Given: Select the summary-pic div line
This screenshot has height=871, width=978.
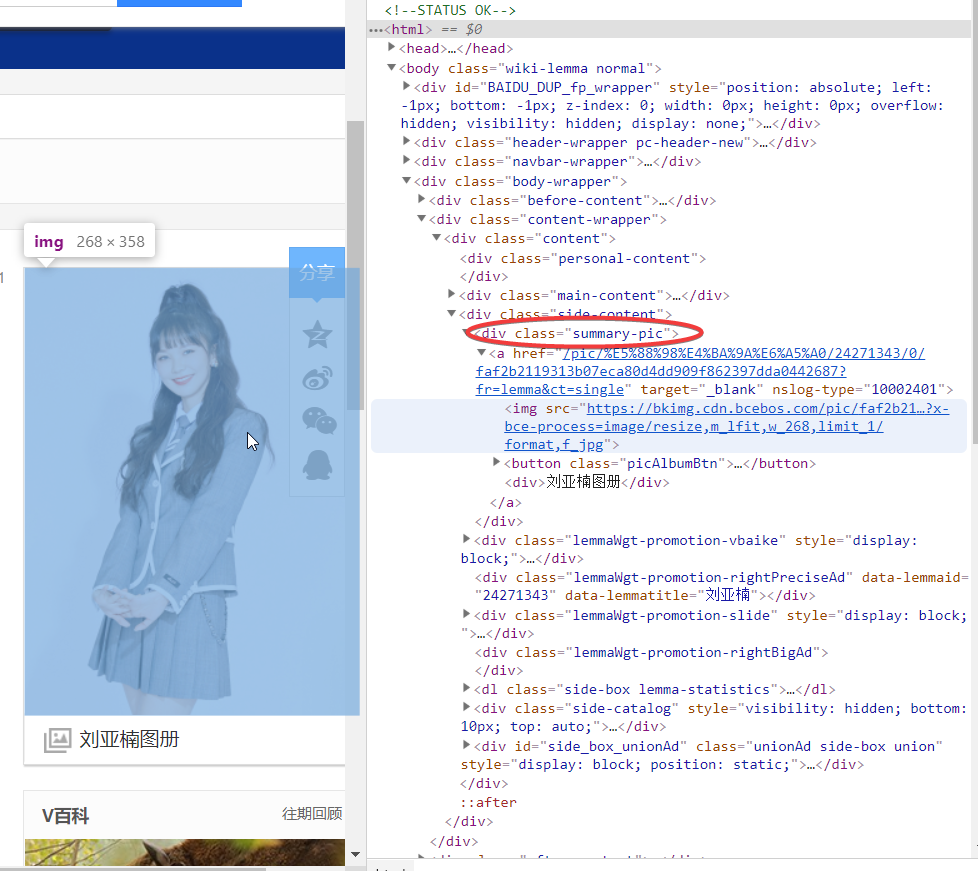Looking at the screenshot, I should (x=576, y=334).
